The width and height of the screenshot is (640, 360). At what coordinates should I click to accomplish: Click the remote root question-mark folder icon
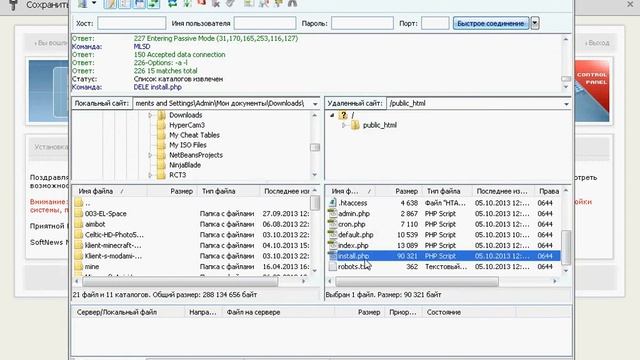(x=343, y=115)
